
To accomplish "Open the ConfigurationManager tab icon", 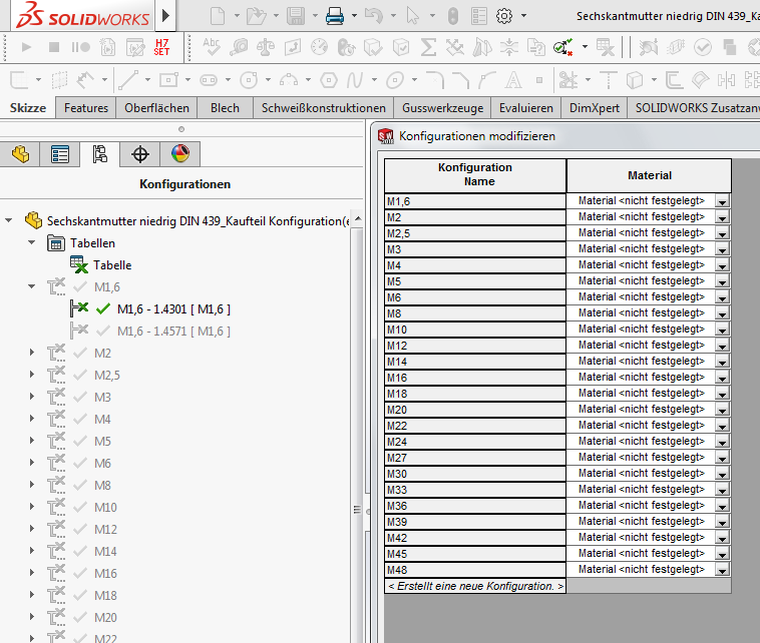I will click(100, 155).
